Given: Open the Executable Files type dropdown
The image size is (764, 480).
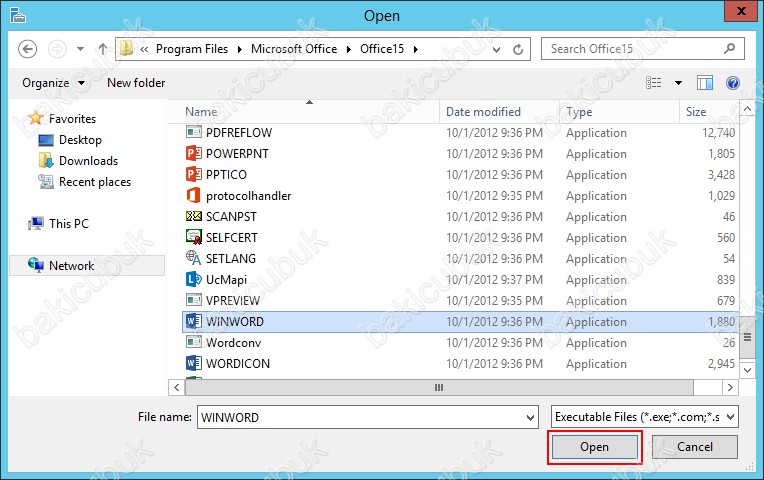Looking at the screenshot, I should click(645, 417).
